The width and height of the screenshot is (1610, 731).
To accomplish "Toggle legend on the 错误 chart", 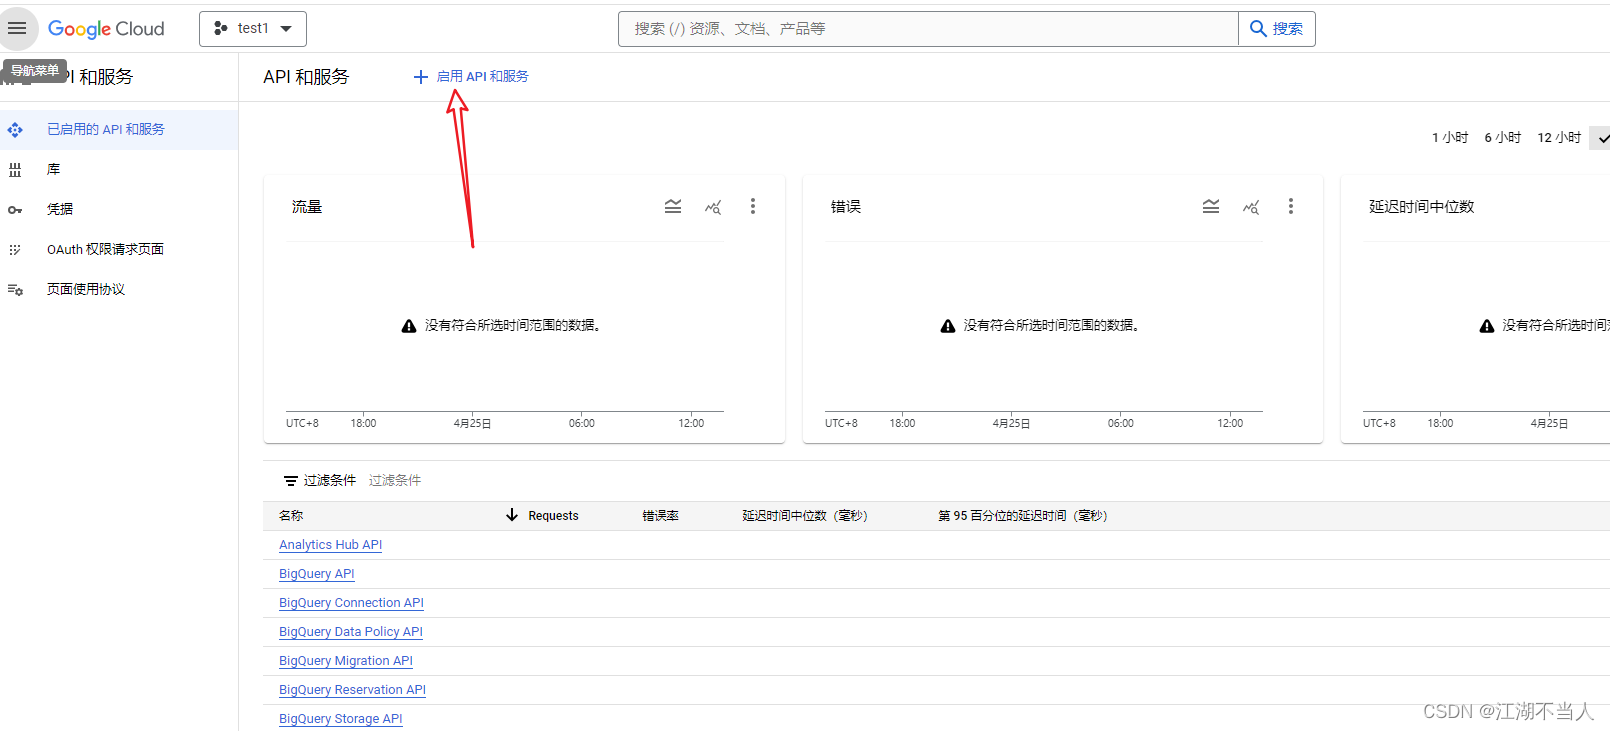I will pyautogui.click(x=1211, y=206).
